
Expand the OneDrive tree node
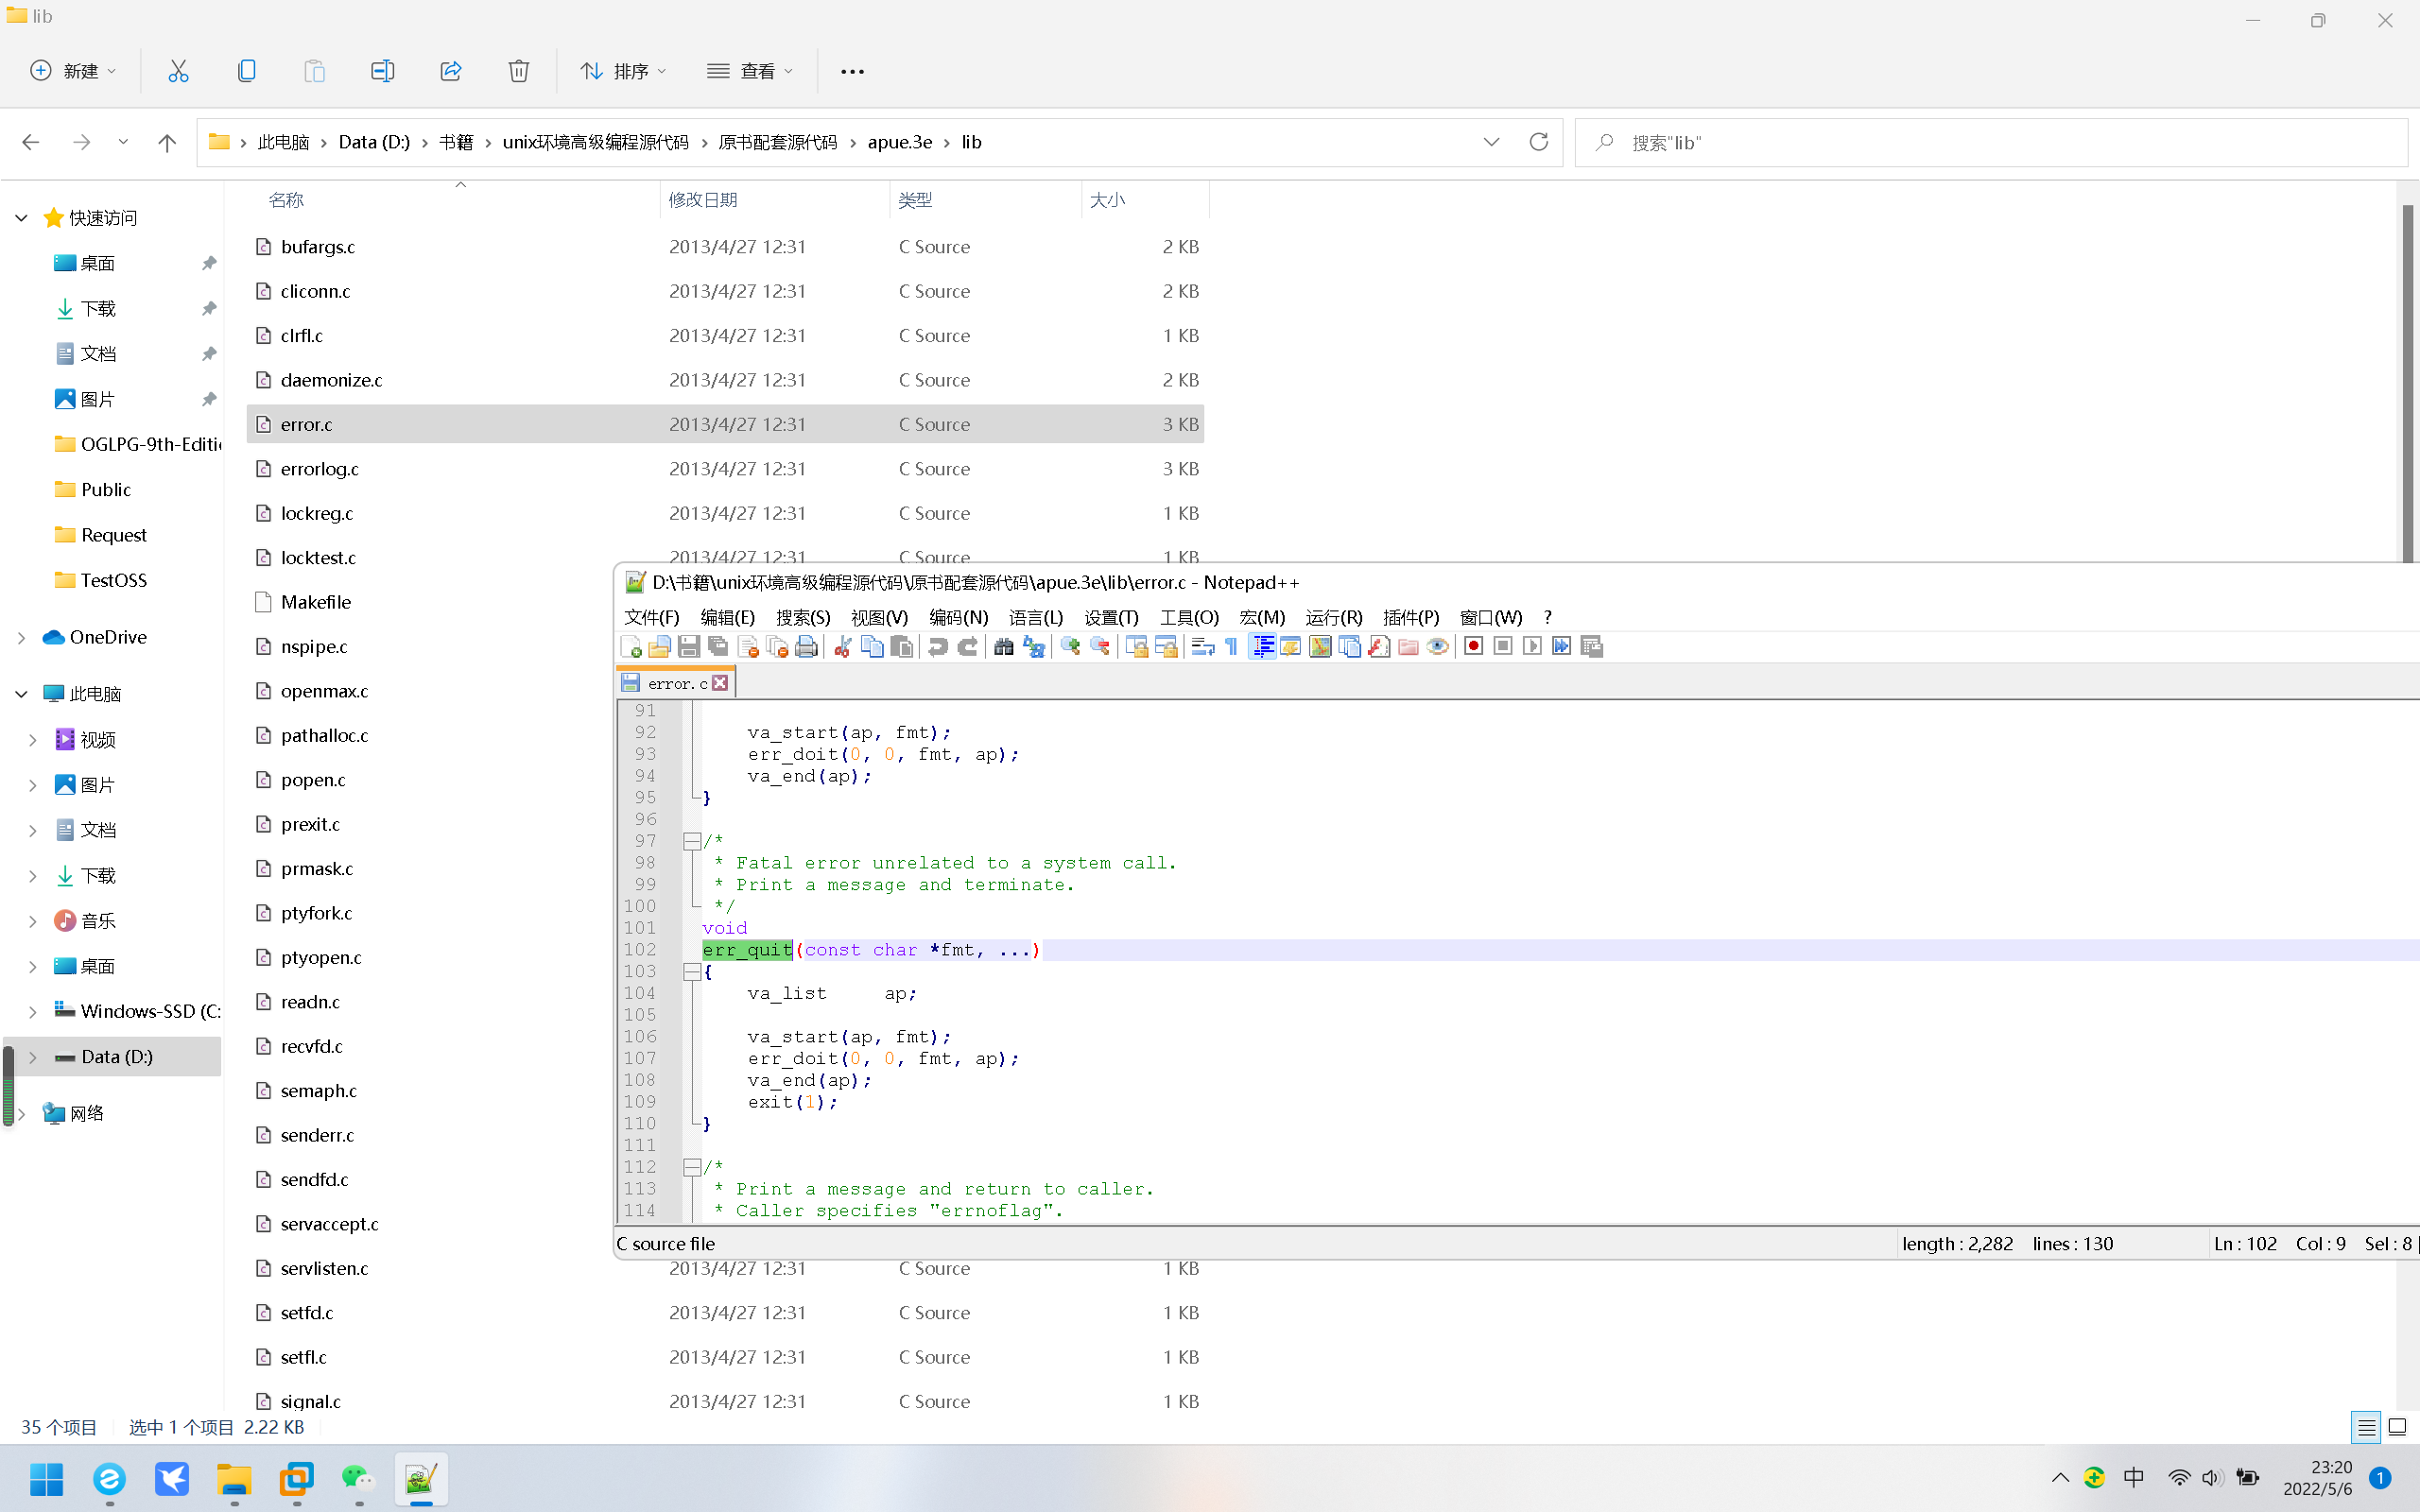tap(22, 638)
